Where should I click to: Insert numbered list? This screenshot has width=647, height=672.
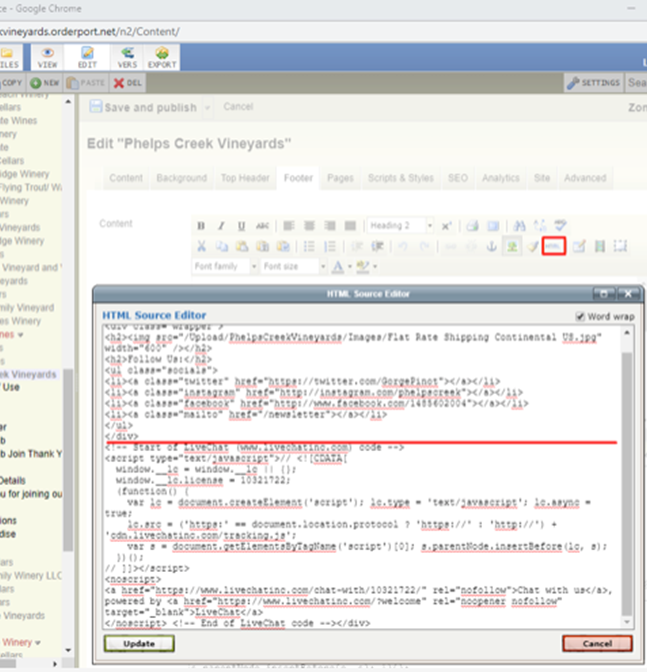pyautogui.click(x=329, y=246)
